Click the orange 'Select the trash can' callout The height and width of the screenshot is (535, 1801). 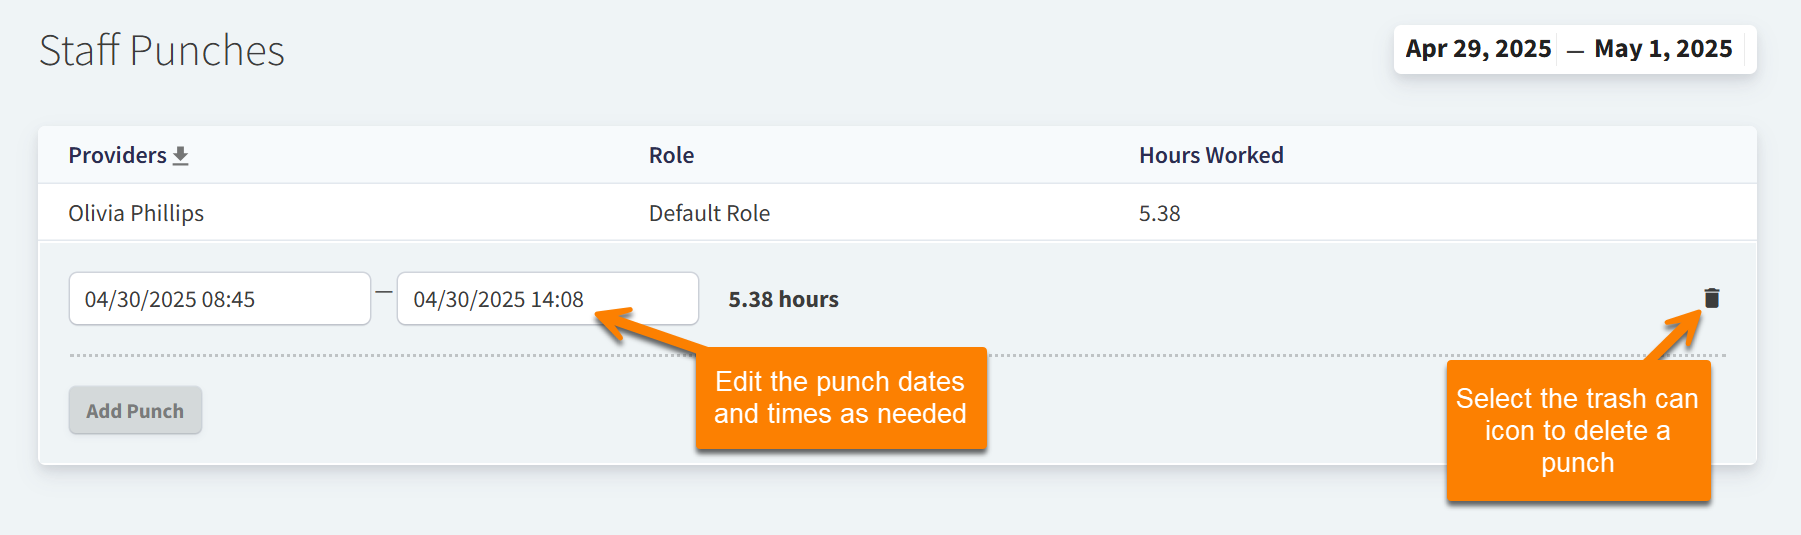coord(1577,430)
